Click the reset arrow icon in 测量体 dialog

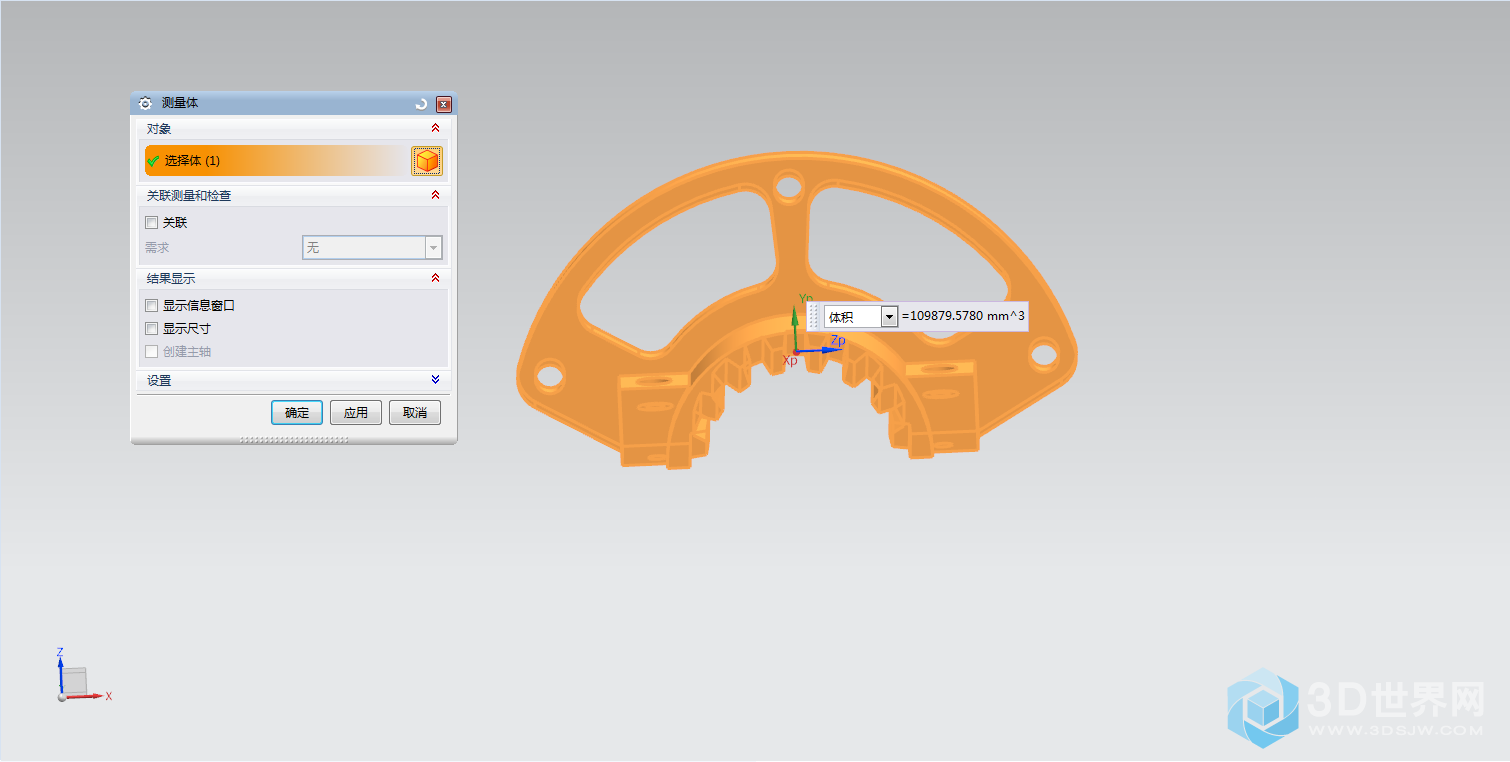(x=422, y=103)
